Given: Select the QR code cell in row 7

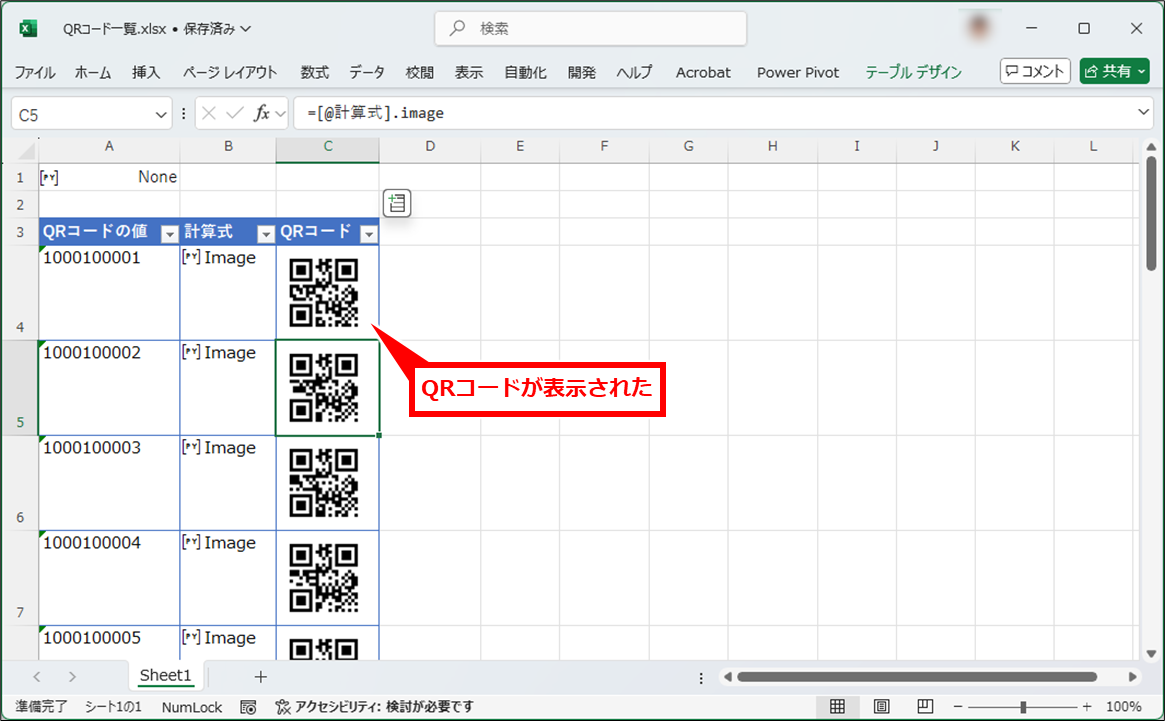Looking at the screenshot, I should click(x=328, y=578).
